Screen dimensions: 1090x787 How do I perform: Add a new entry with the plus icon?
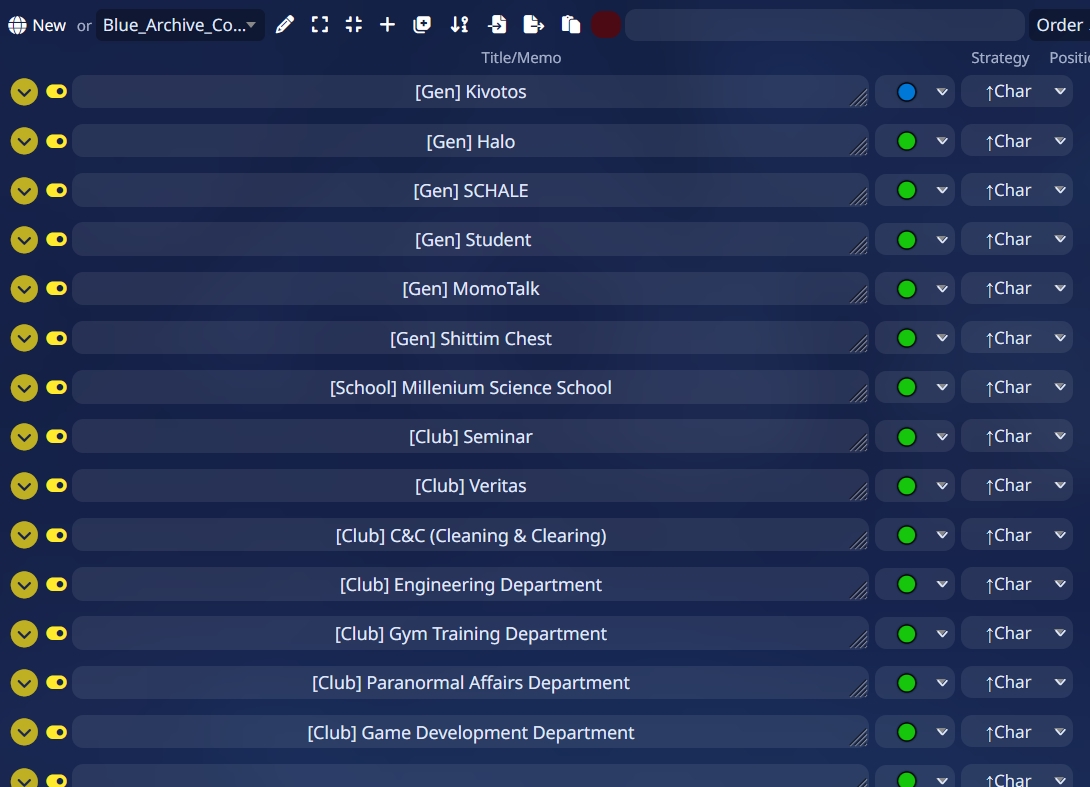tap(387, 26)
